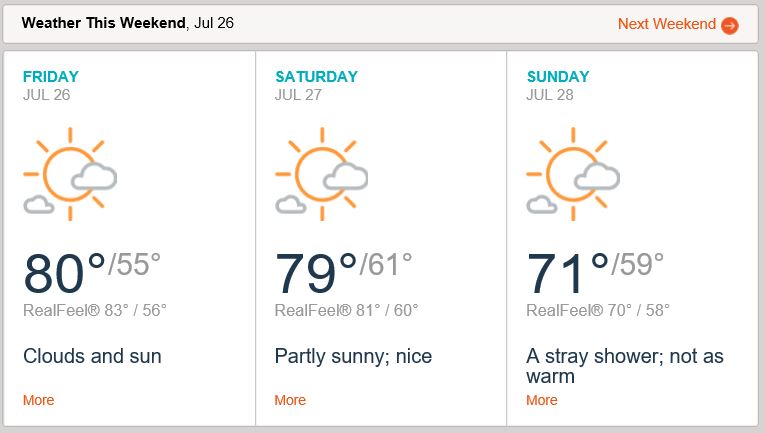Click Sunday's 71° high temperature

coord(567,274)
